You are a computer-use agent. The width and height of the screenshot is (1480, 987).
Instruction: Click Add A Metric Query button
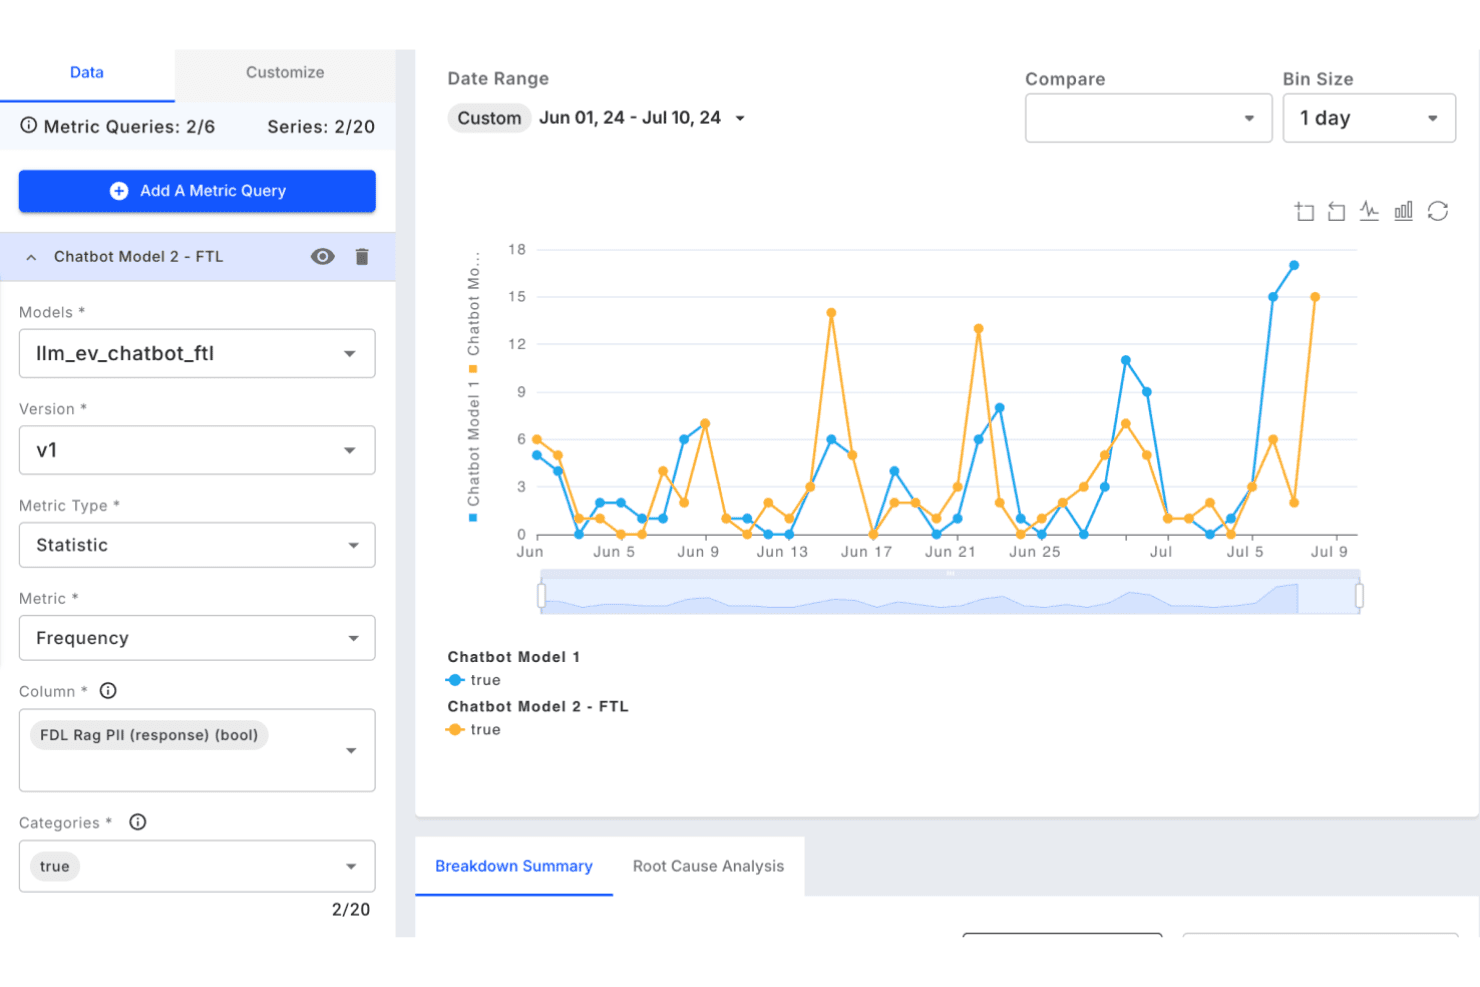[197, 191]
